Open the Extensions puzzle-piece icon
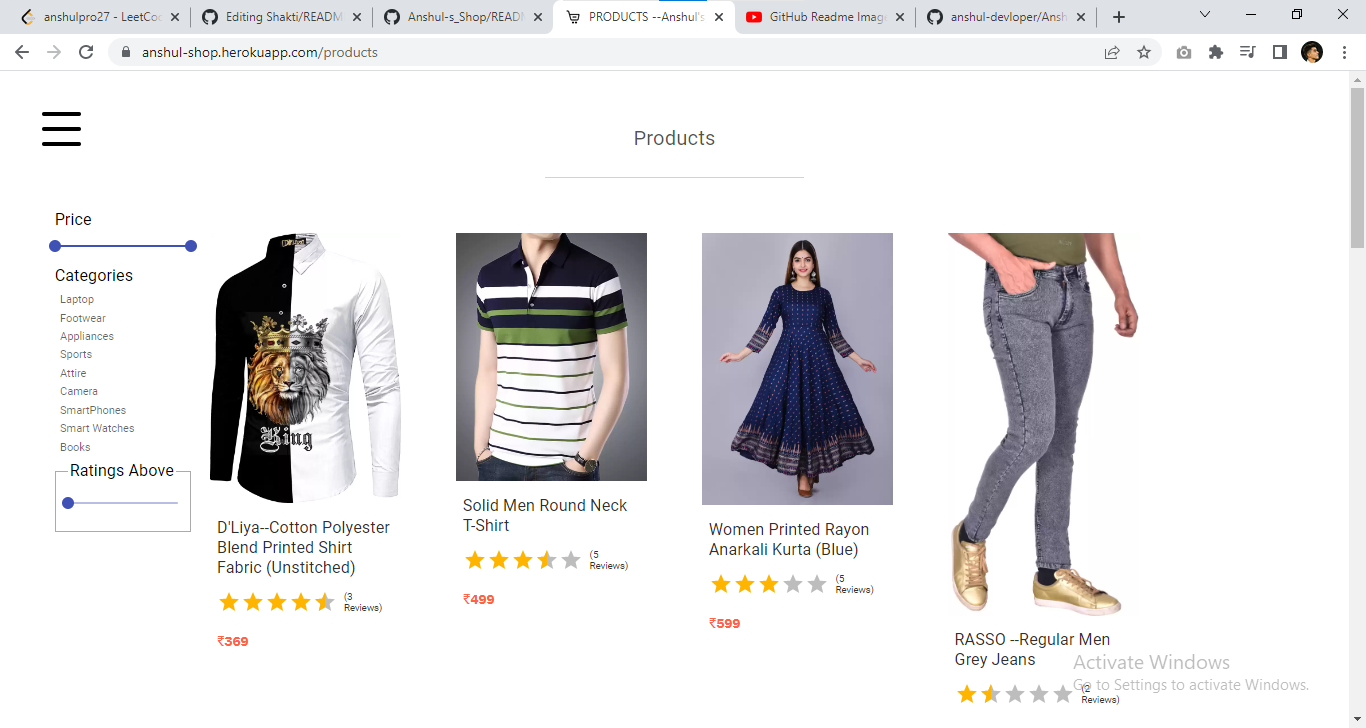Image resolution: width=1366 pixels, height=728 pixels. tap(1215, 52)
